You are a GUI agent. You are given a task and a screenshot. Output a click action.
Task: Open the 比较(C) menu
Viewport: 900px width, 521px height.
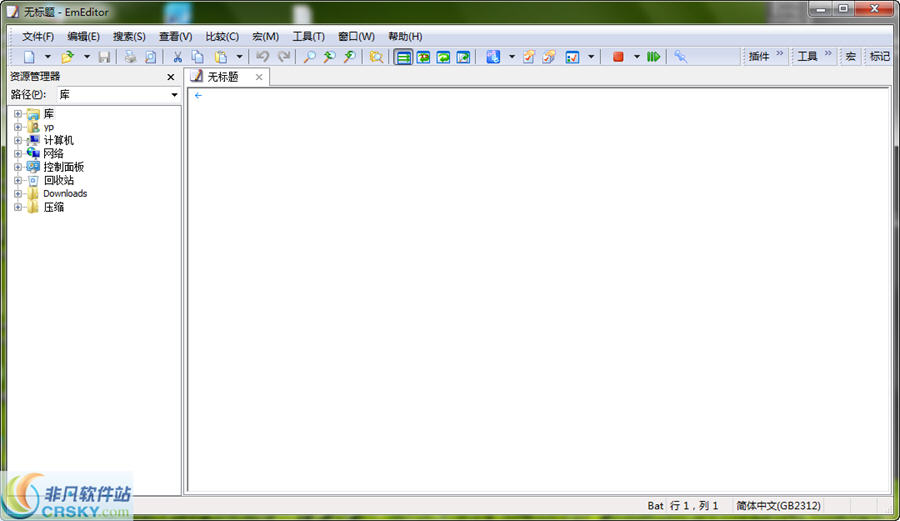pyautogui.click(x=222, y=36)
